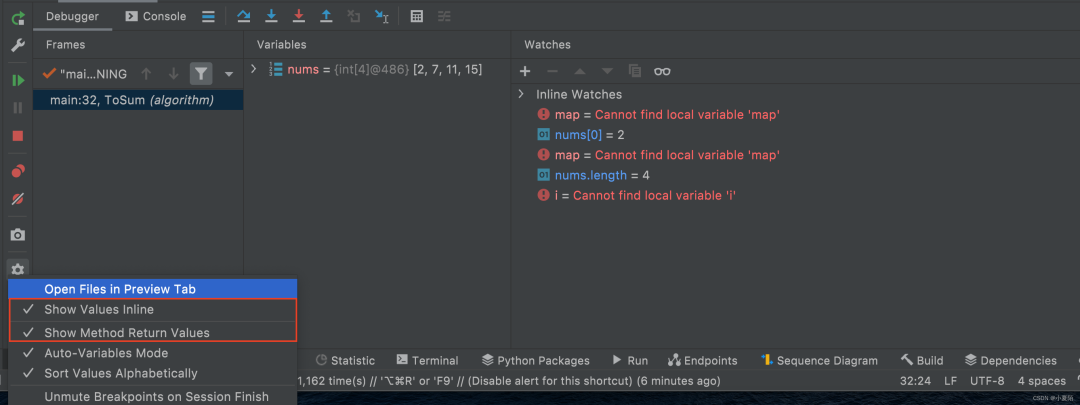Uncheck Auto-Variables Mode
This screenshot has width=1080, height=405.
(x=106, y=353)
